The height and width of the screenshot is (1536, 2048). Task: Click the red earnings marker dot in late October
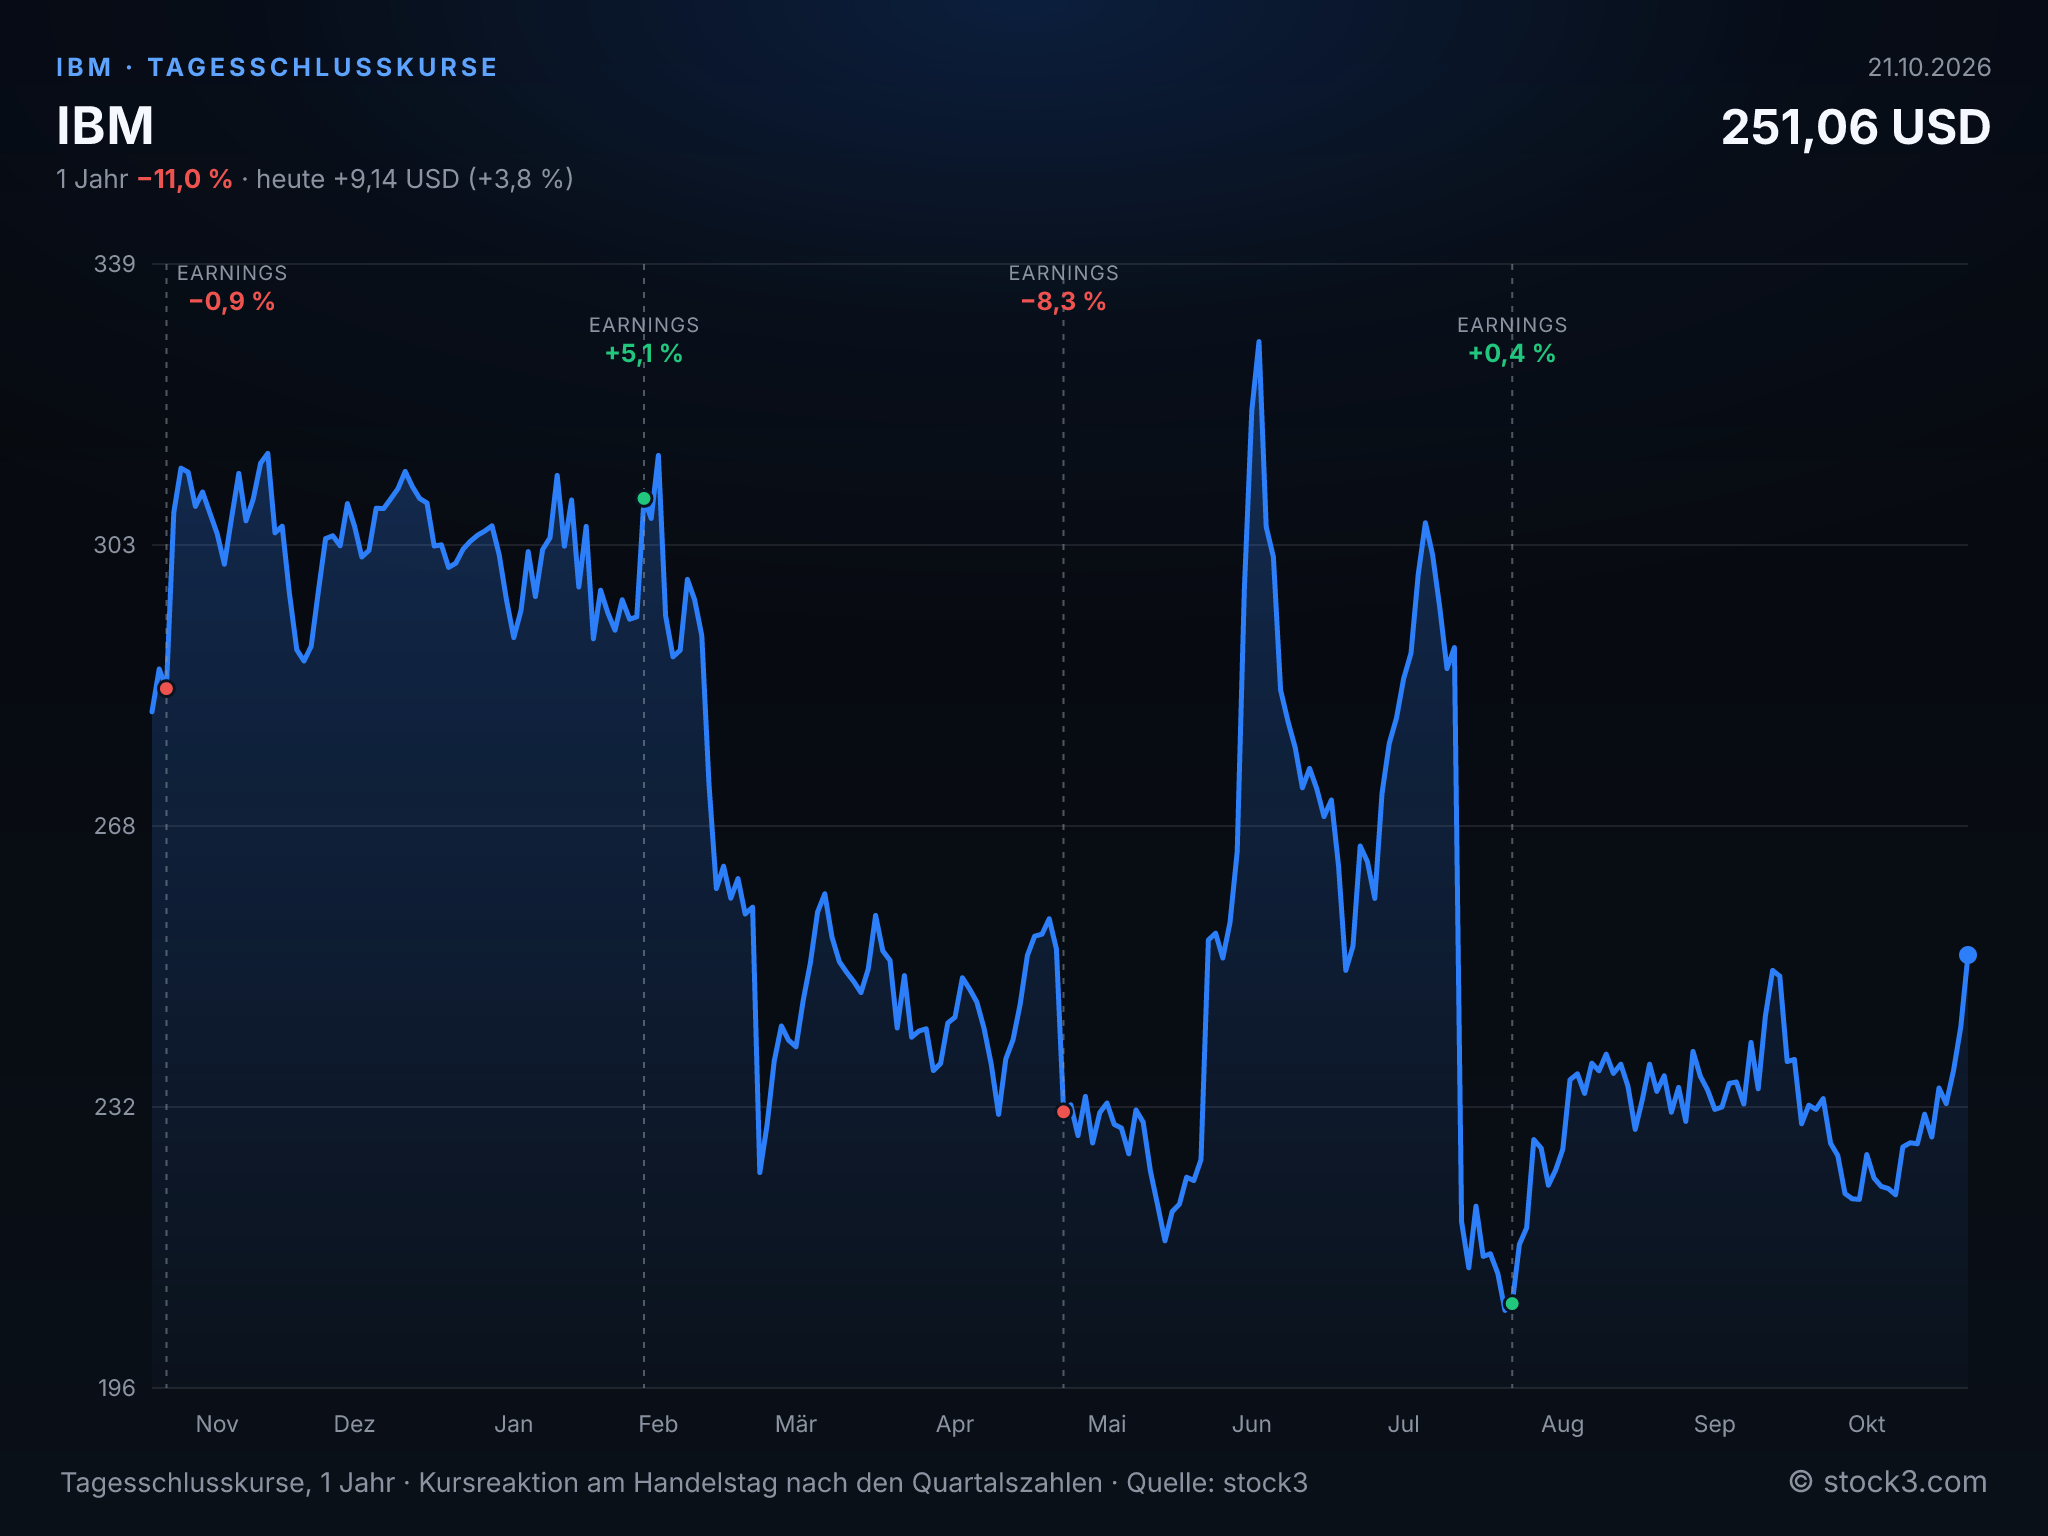(167, 688)
